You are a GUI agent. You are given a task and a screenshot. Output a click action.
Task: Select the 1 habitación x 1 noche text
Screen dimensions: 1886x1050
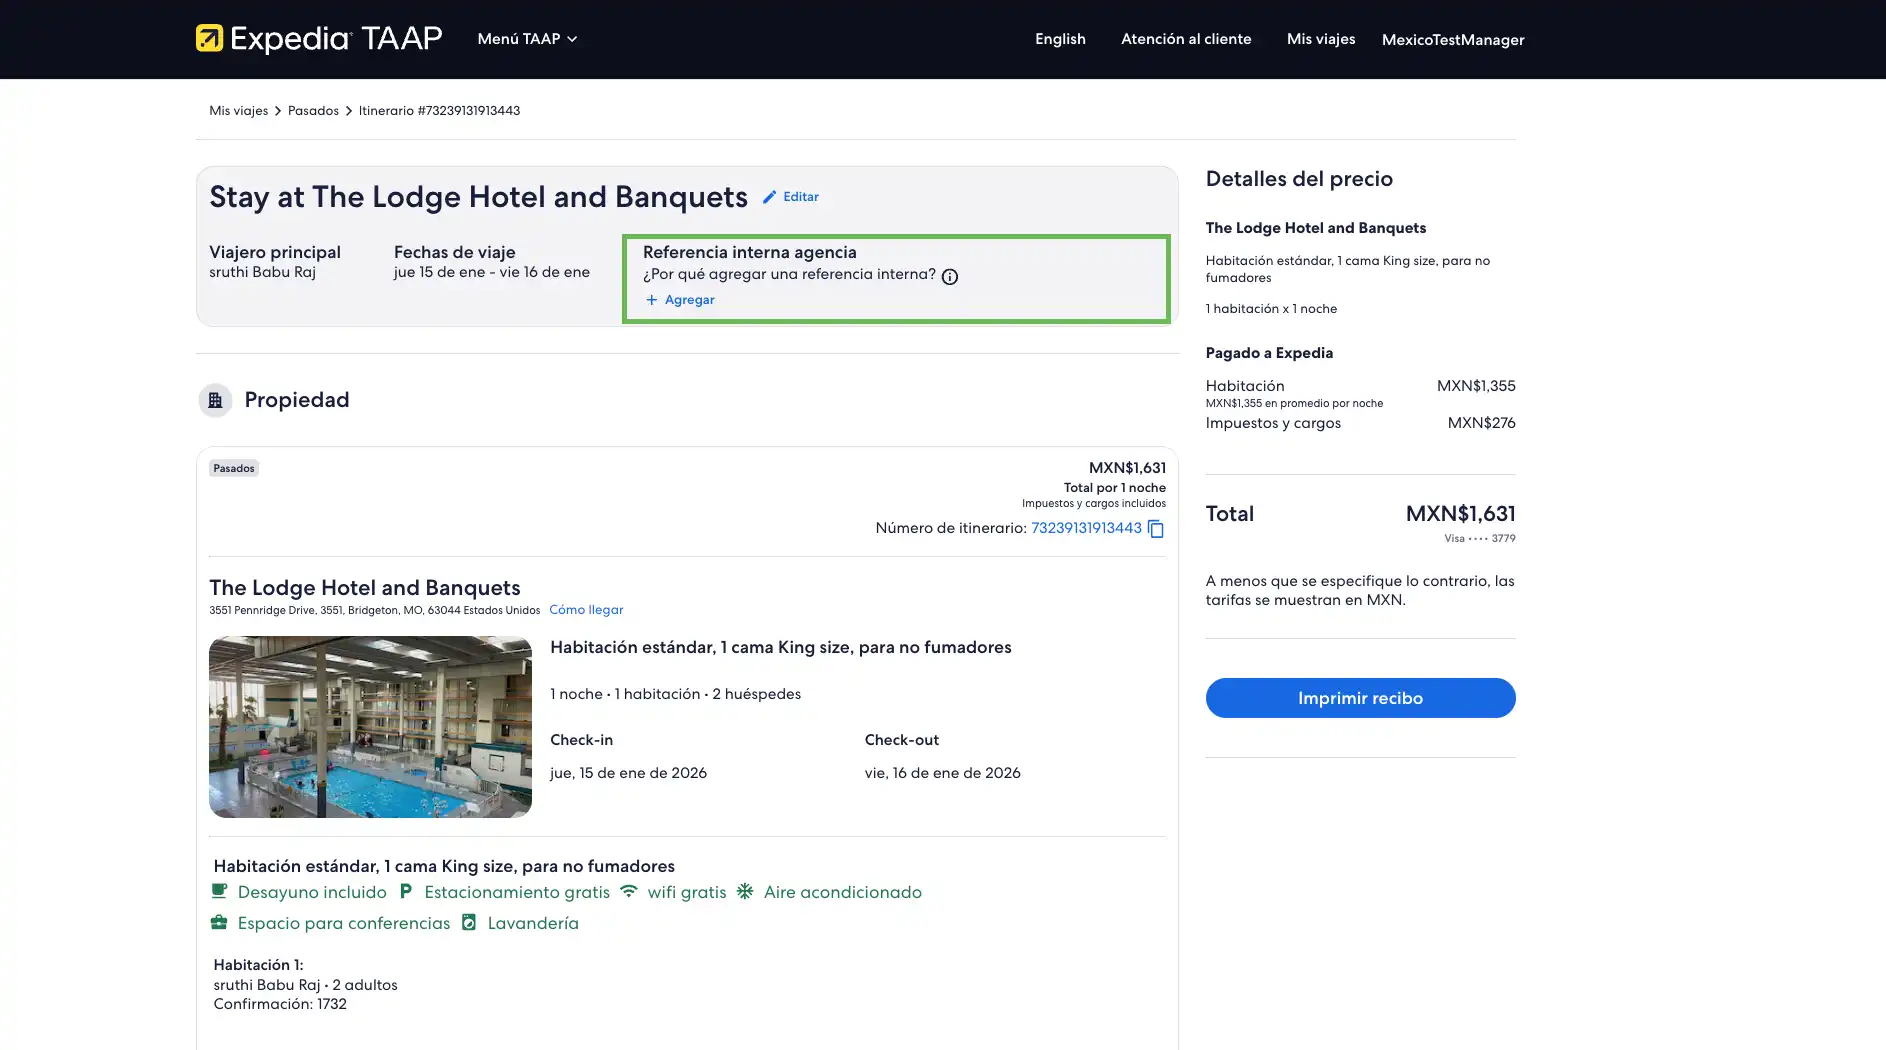coord(1271,309)
